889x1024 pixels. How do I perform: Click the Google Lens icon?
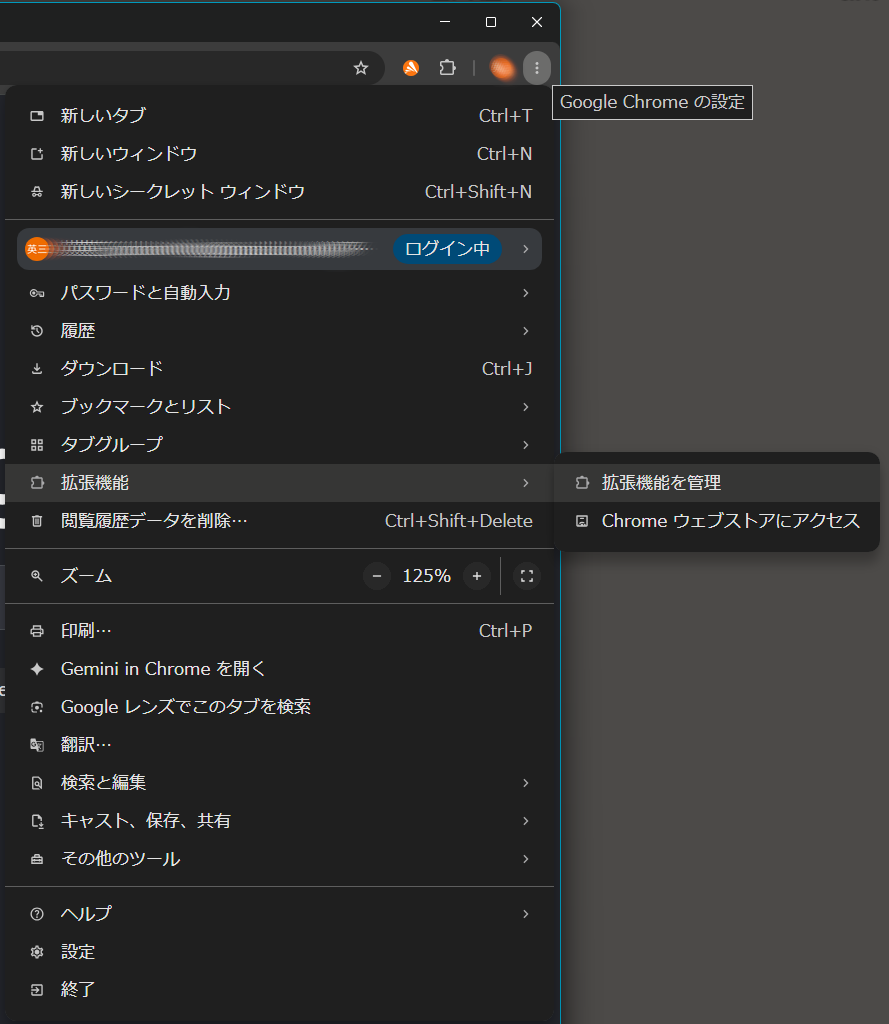37,707
